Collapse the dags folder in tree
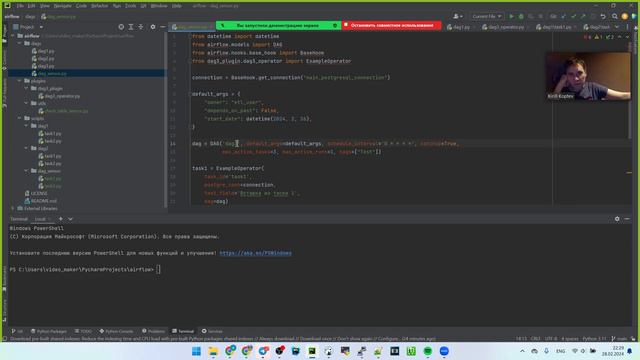 20,43
